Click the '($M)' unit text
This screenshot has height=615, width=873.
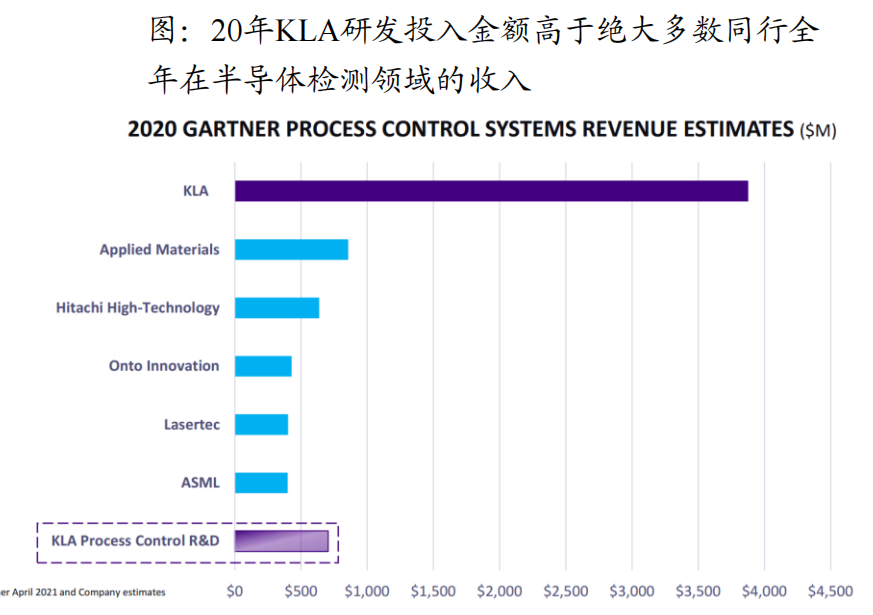818,131
